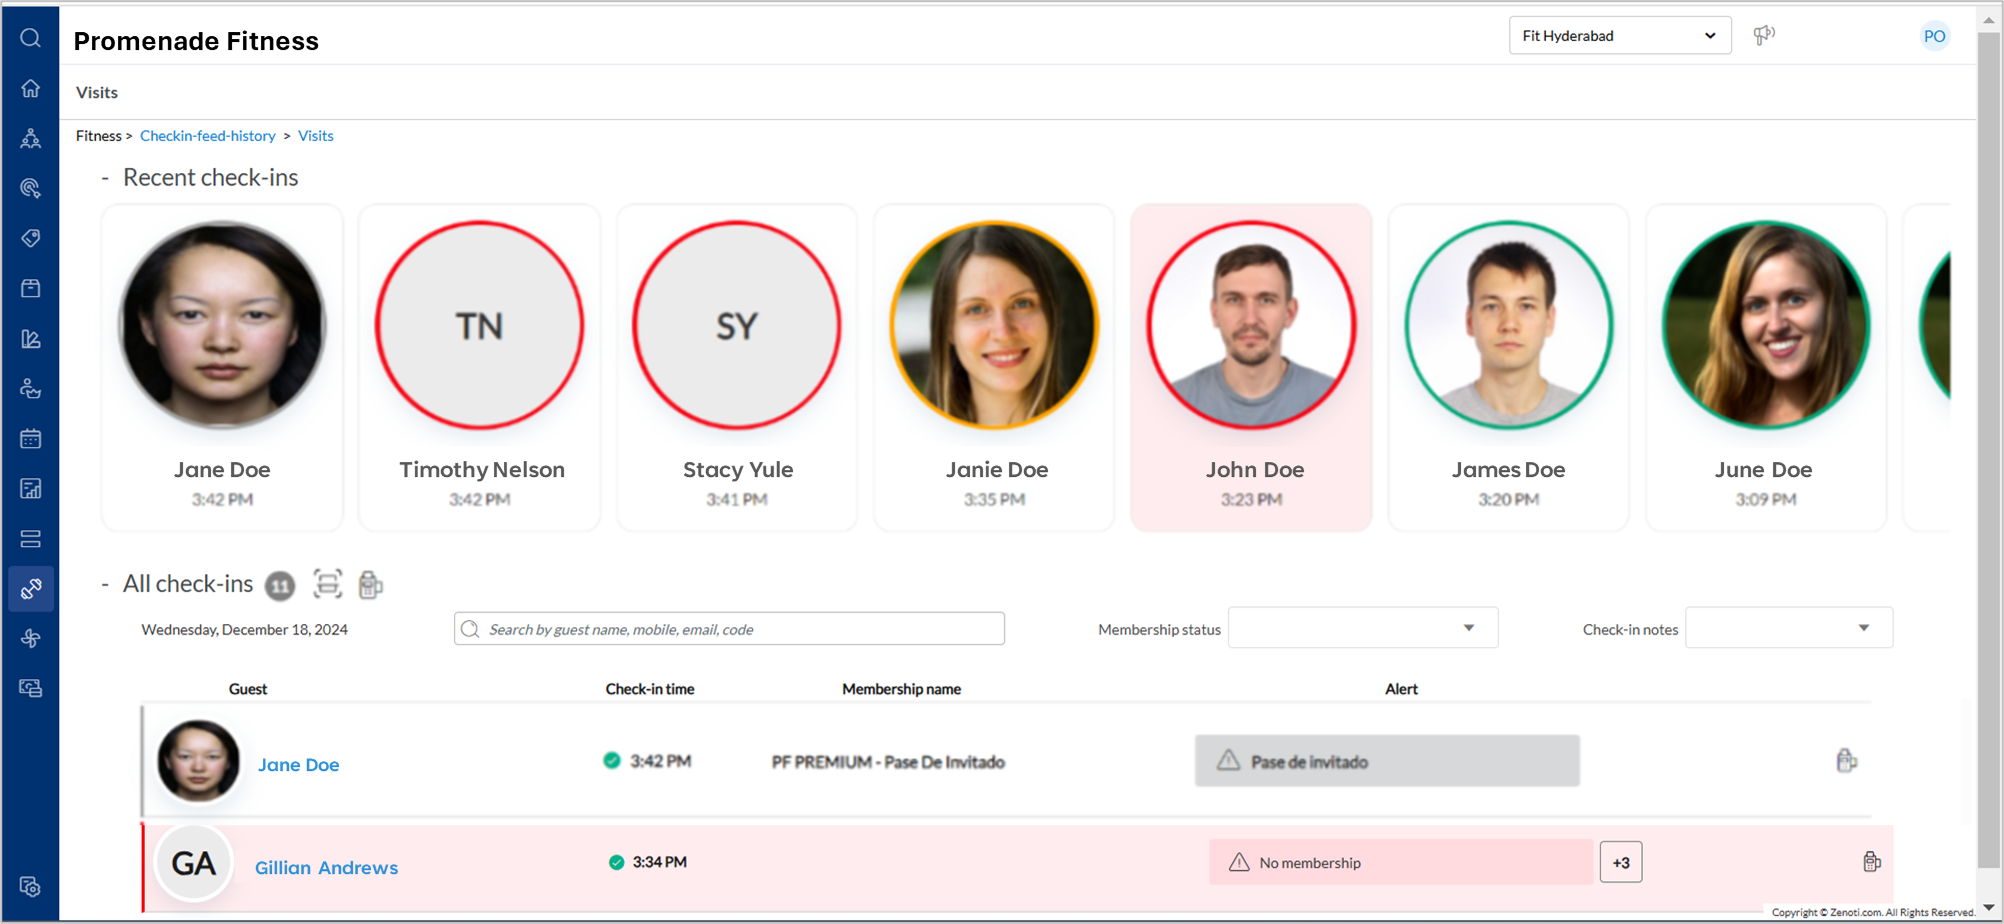Open the guests/people sidebar icon
Viewport: 2004px width, 924px height.
[x=31, y=138]
